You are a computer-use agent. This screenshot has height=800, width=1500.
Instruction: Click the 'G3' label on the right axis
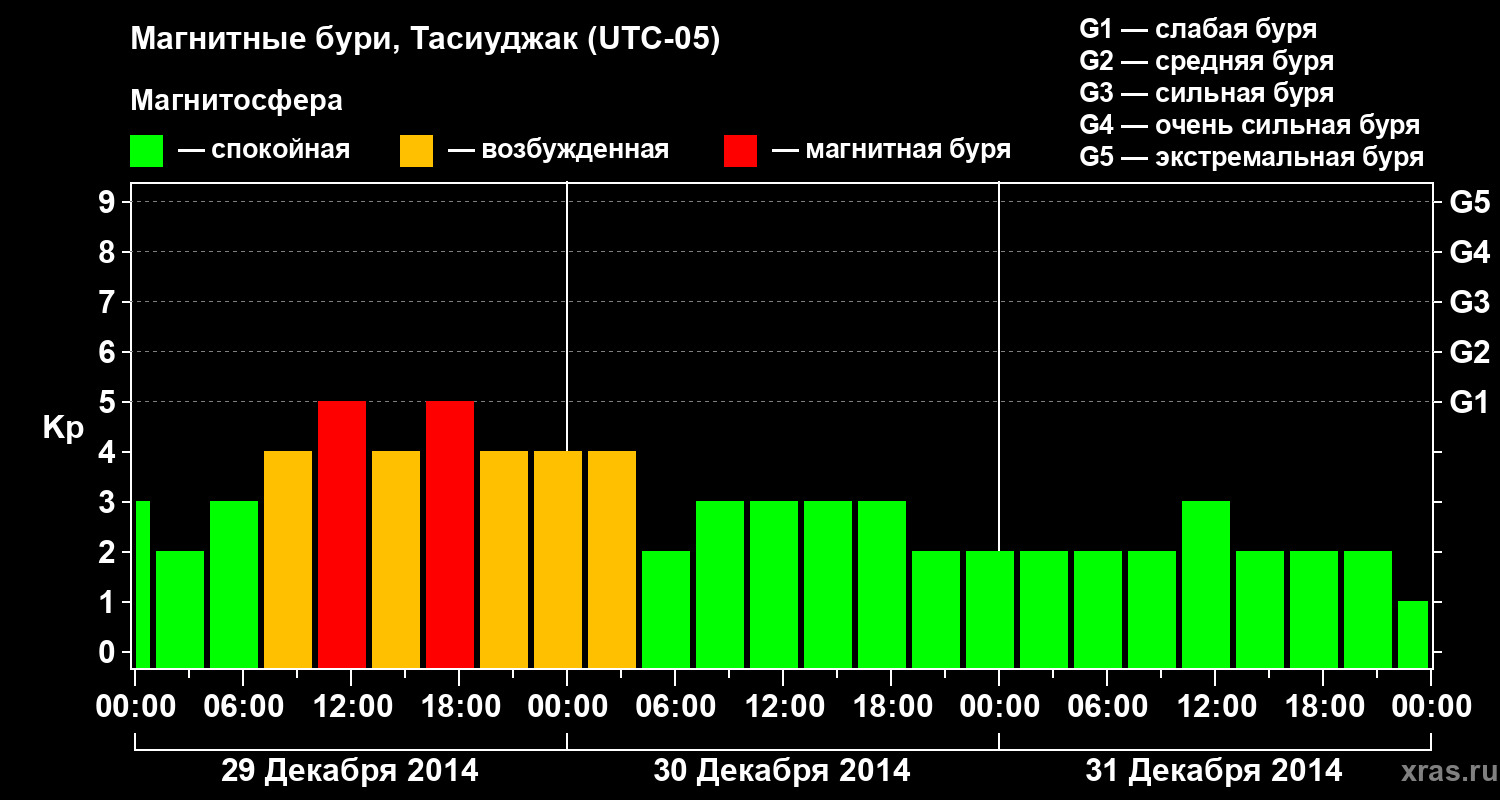pos(1469,302)
